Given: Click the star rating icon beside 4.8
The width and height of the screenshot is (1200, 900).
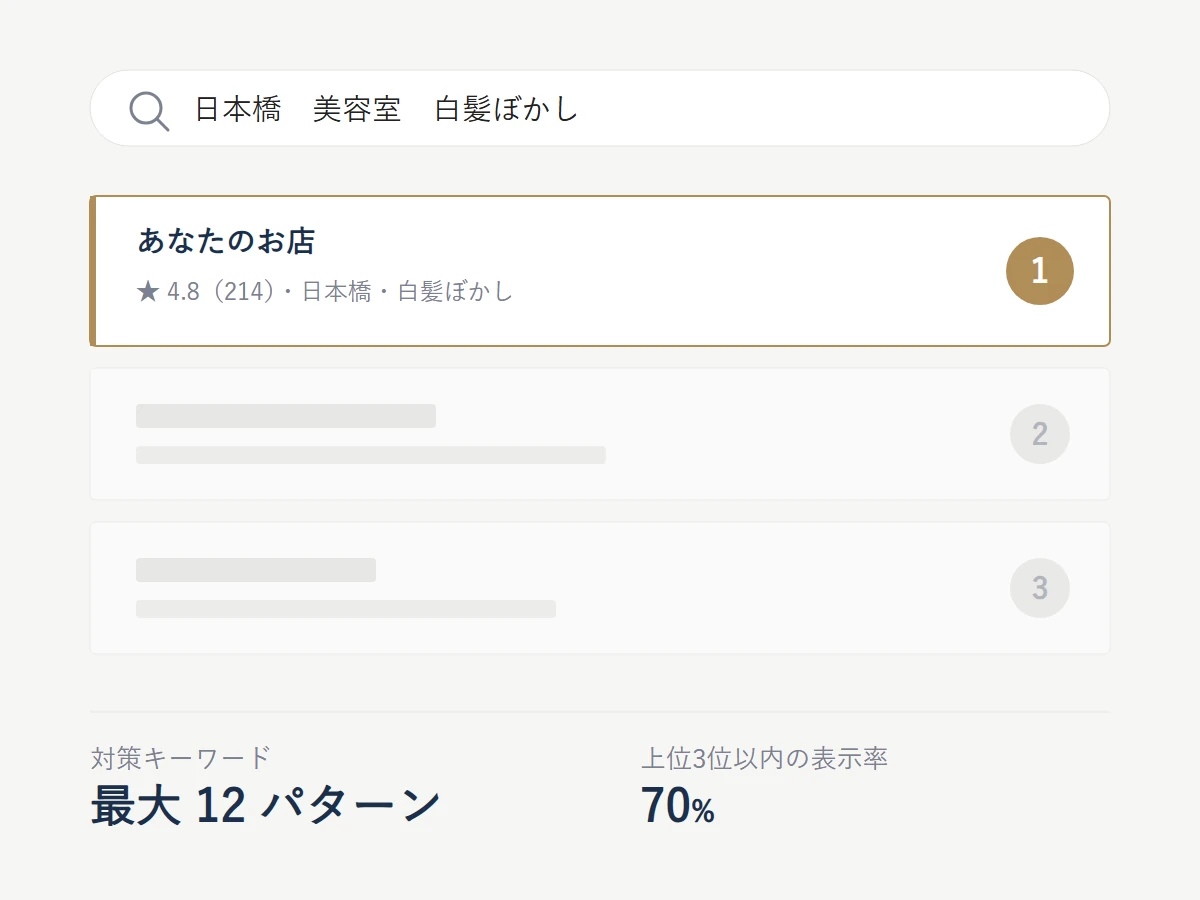Looking at the screenshot, I should pos(148,292).
